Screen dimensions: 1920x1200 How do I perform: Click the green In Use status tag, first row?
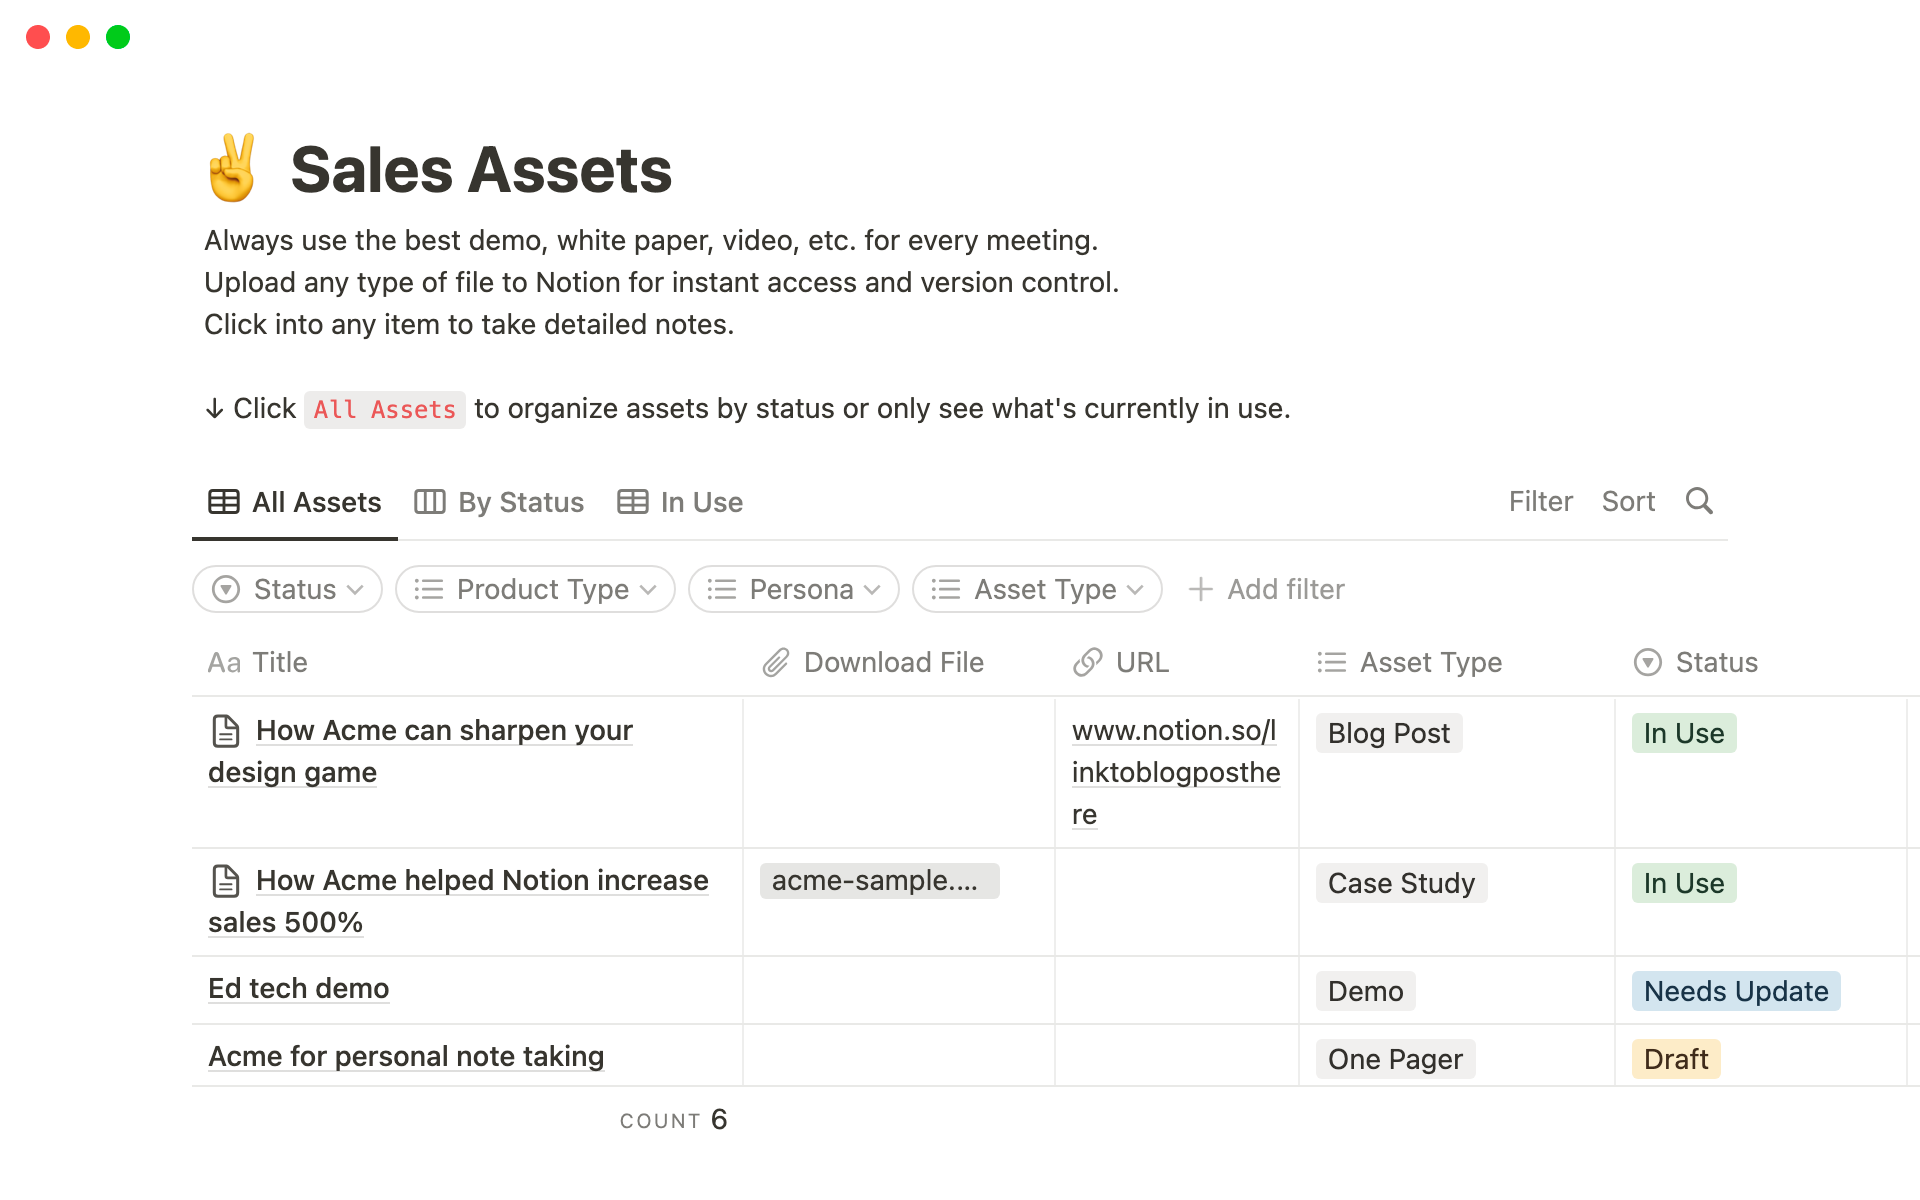tap(1683, 733)
